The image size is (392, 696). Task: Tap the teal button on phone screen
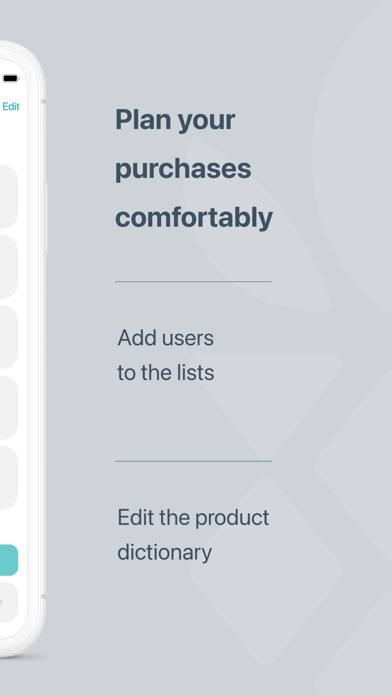9,560
